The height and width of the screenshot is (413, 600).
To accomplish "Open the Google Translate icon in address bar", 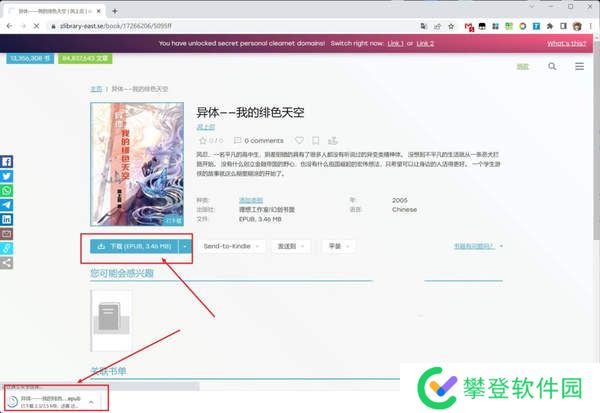I will [x=424, y=26].
